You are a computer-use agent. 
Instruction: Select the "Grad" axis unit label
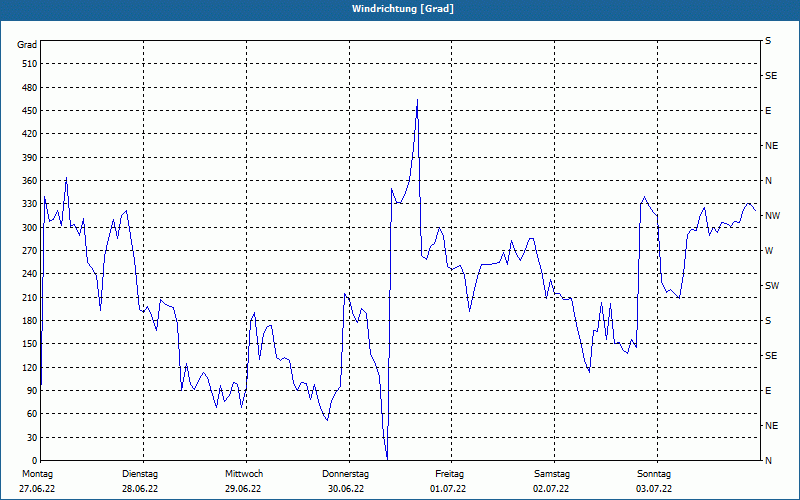click(27, 45)
